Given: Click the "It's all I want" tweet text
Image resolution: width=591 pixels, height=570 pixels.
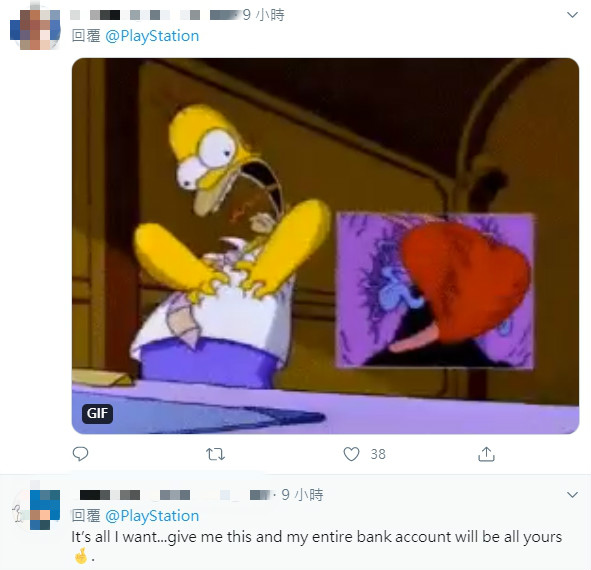Looking at the screenshot, I should tap(317, 537).
